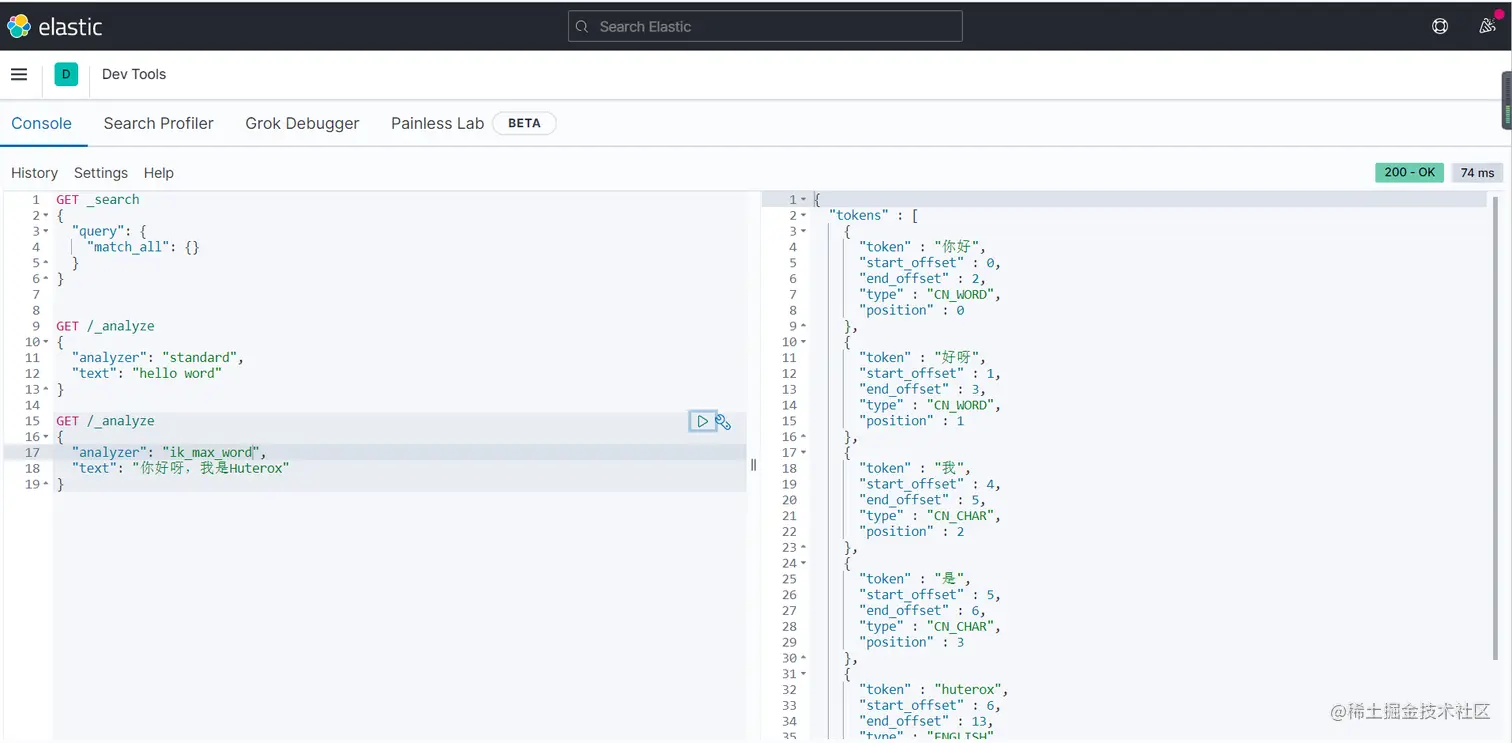The width and height of the screenshot is (1512, 743).
Task: Click the "match_all": {} line
Action: coord(143,247)
